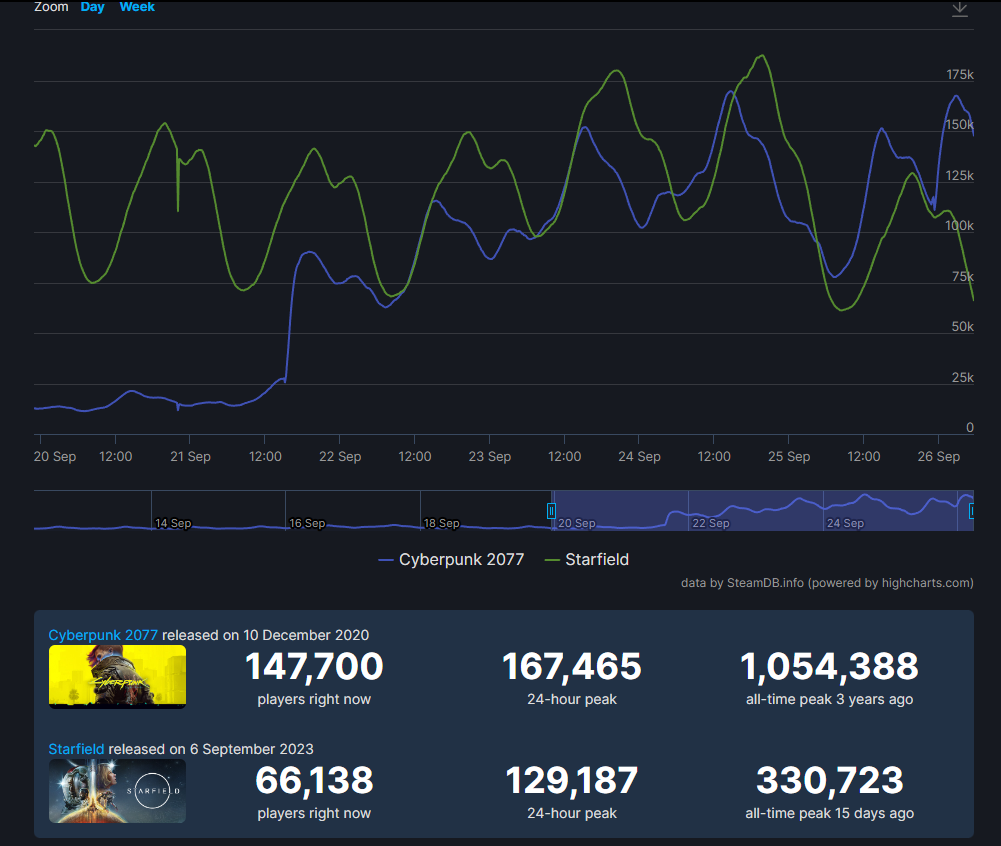Viewport: 1001px width, 846px height.
Task: Grab the left navigator range handle
Action: point(552,511)
